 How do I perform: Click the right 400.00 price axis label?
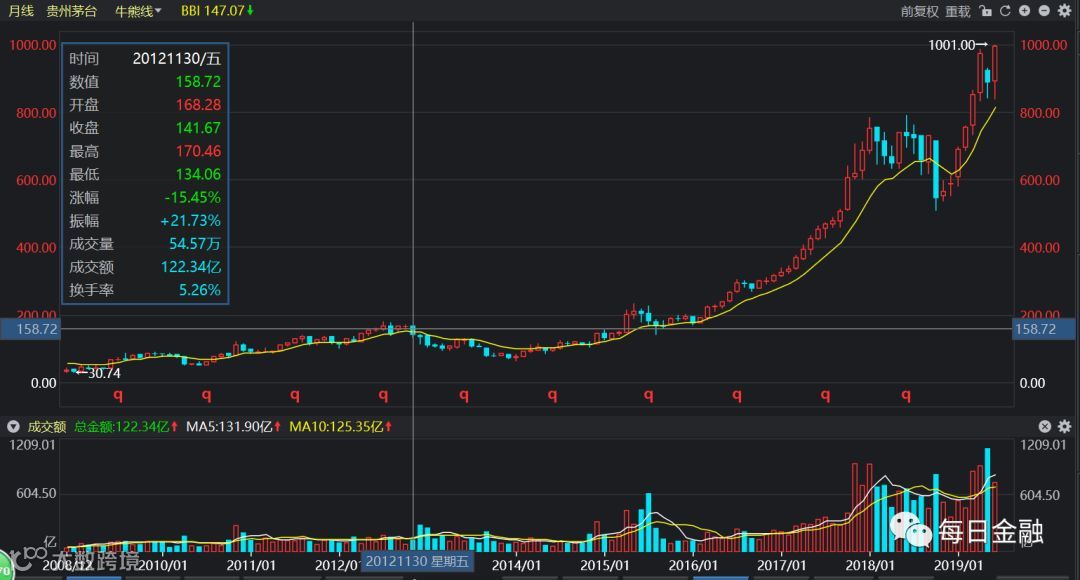coord(1040,247)
